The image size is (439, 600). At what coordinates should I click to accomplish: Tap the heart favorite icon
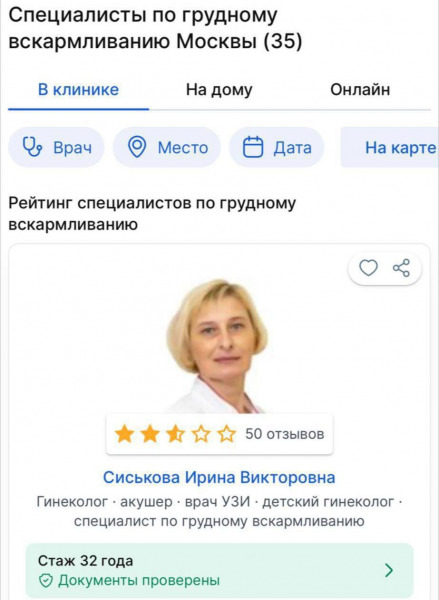[368, 268]
